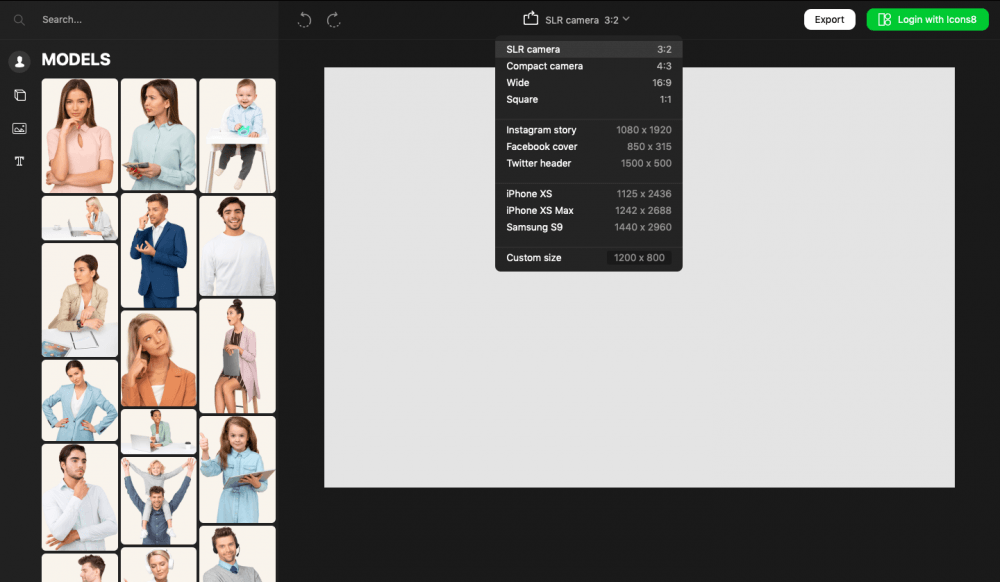Click the redo arrow icon
The width and height of the screenshot is (1000, 582).
pyautogui.click(x=334, y=20)
